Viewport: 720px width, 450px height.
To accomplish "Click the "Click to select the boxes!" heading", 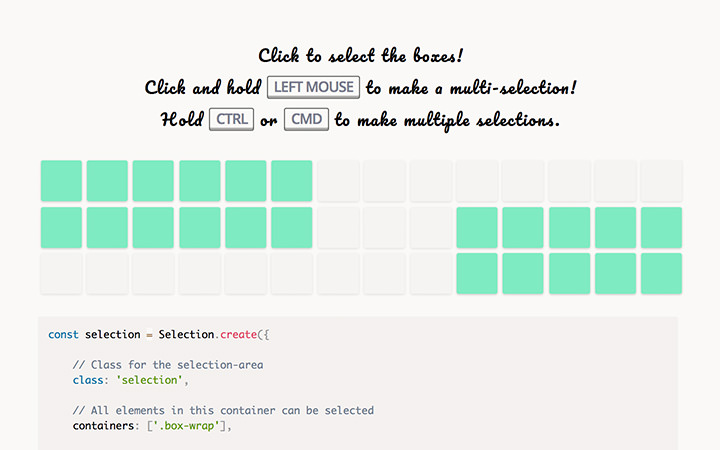I will point(360,55).
